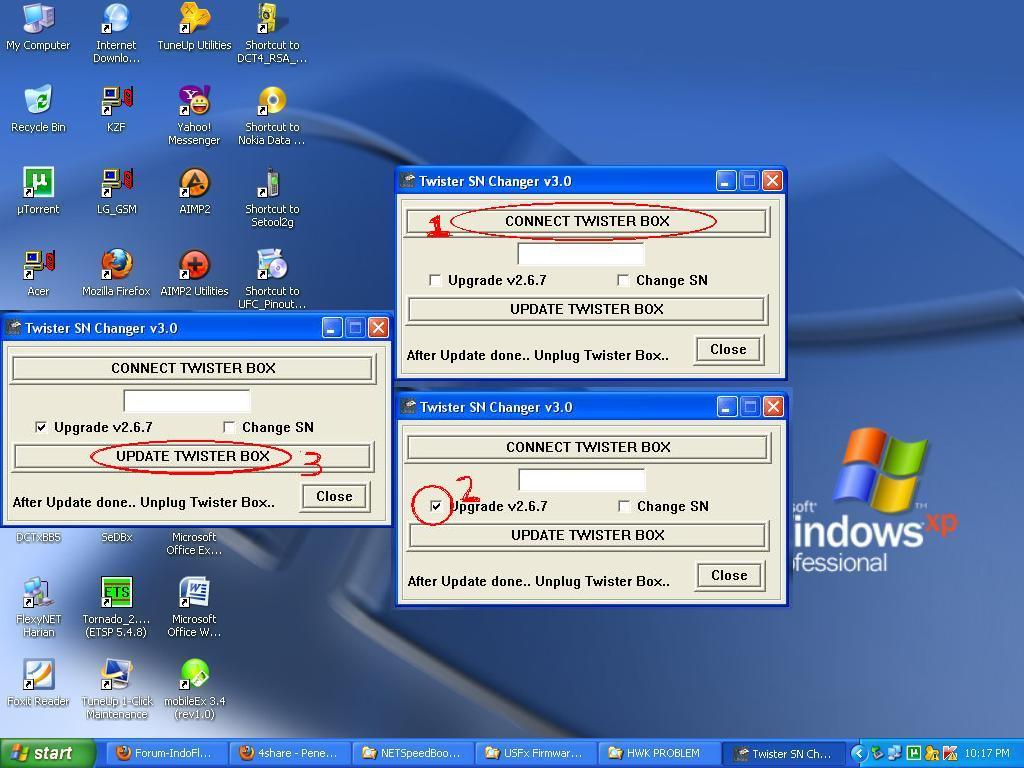The width and height of the screenshot is (1024, 768).
Task: Select the Microsoft Office Ex… desktop label
Action: click(194, 543)
